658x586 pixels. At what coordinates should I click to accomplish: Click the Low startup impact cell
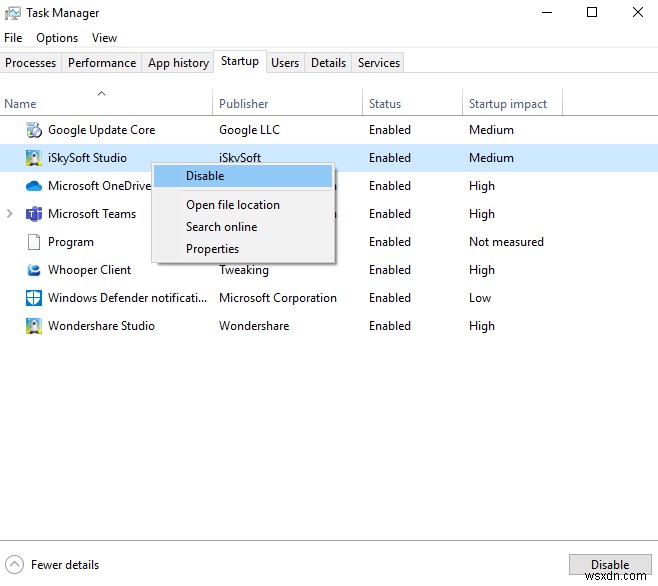[x=480, y=298]
